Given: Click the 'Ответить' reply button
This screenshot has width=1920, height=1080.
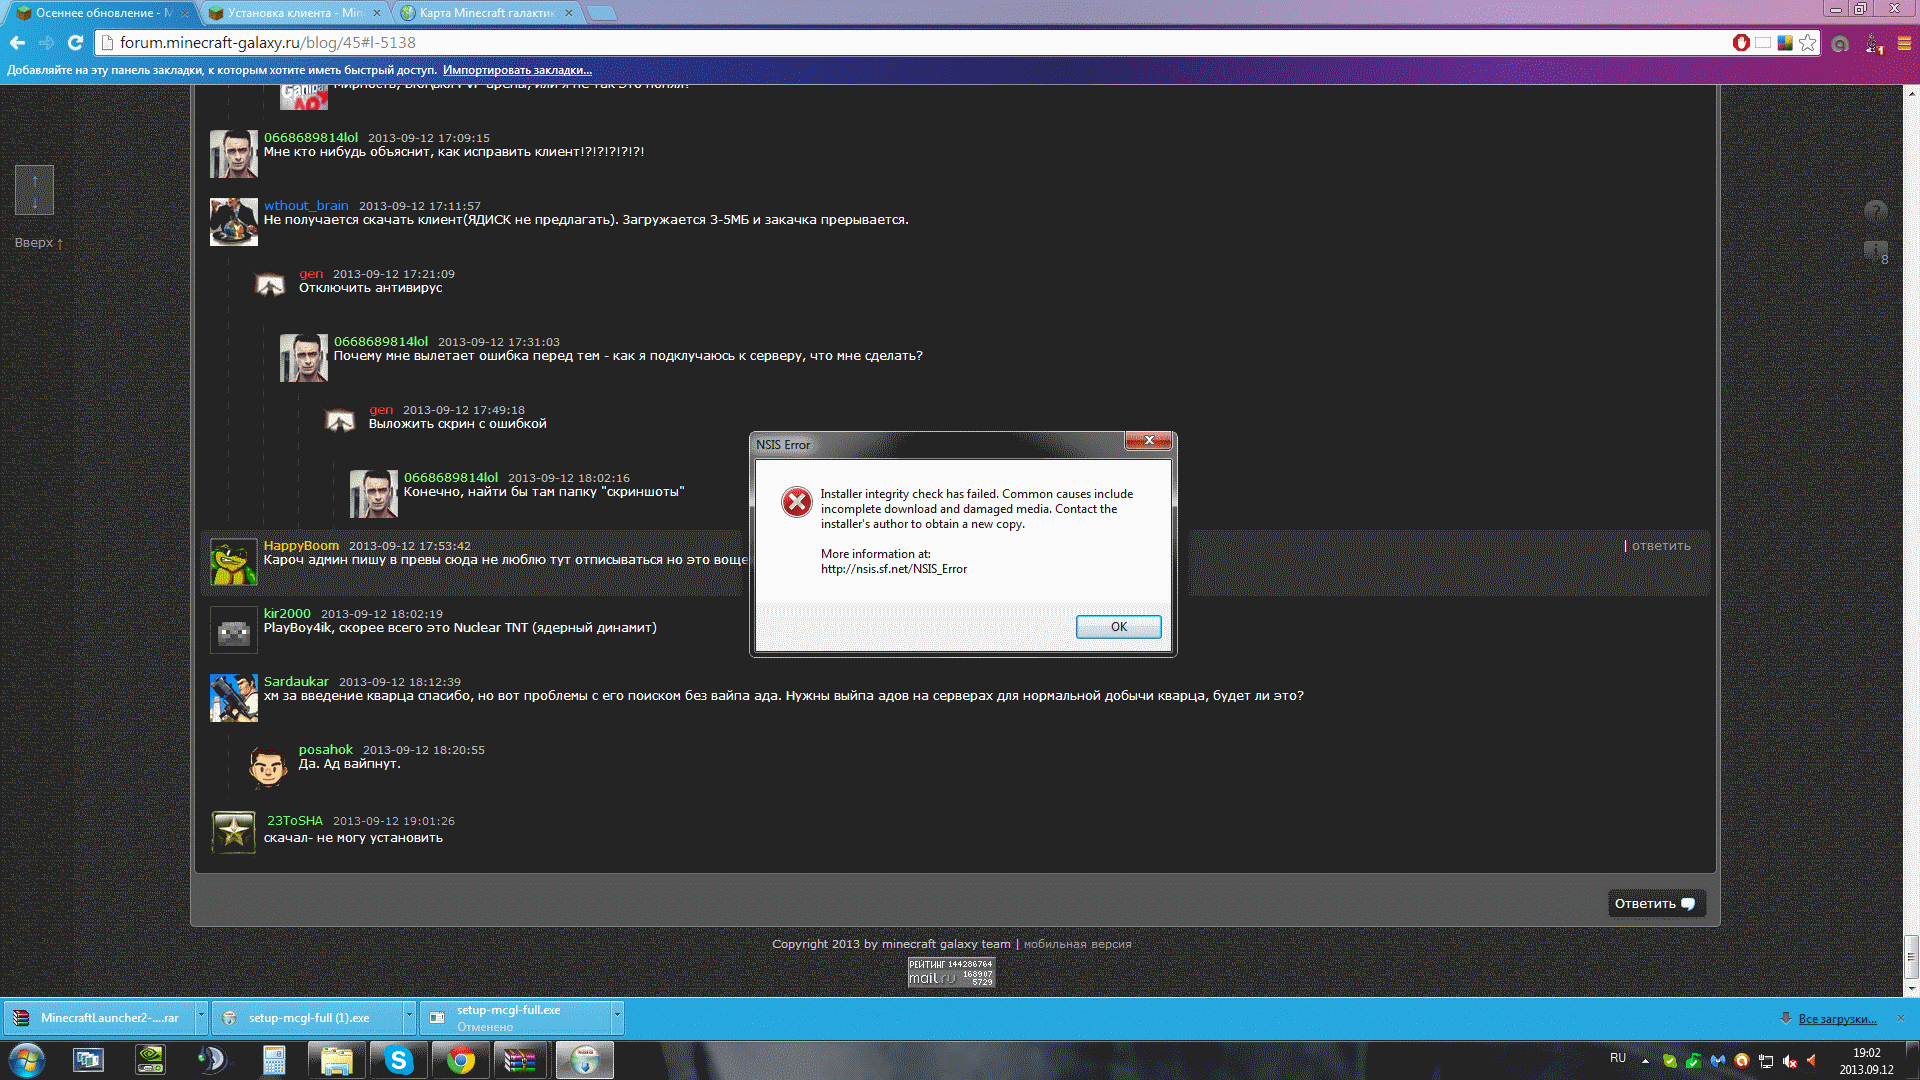Looking at the screenshot, I should click(1656, 903).
